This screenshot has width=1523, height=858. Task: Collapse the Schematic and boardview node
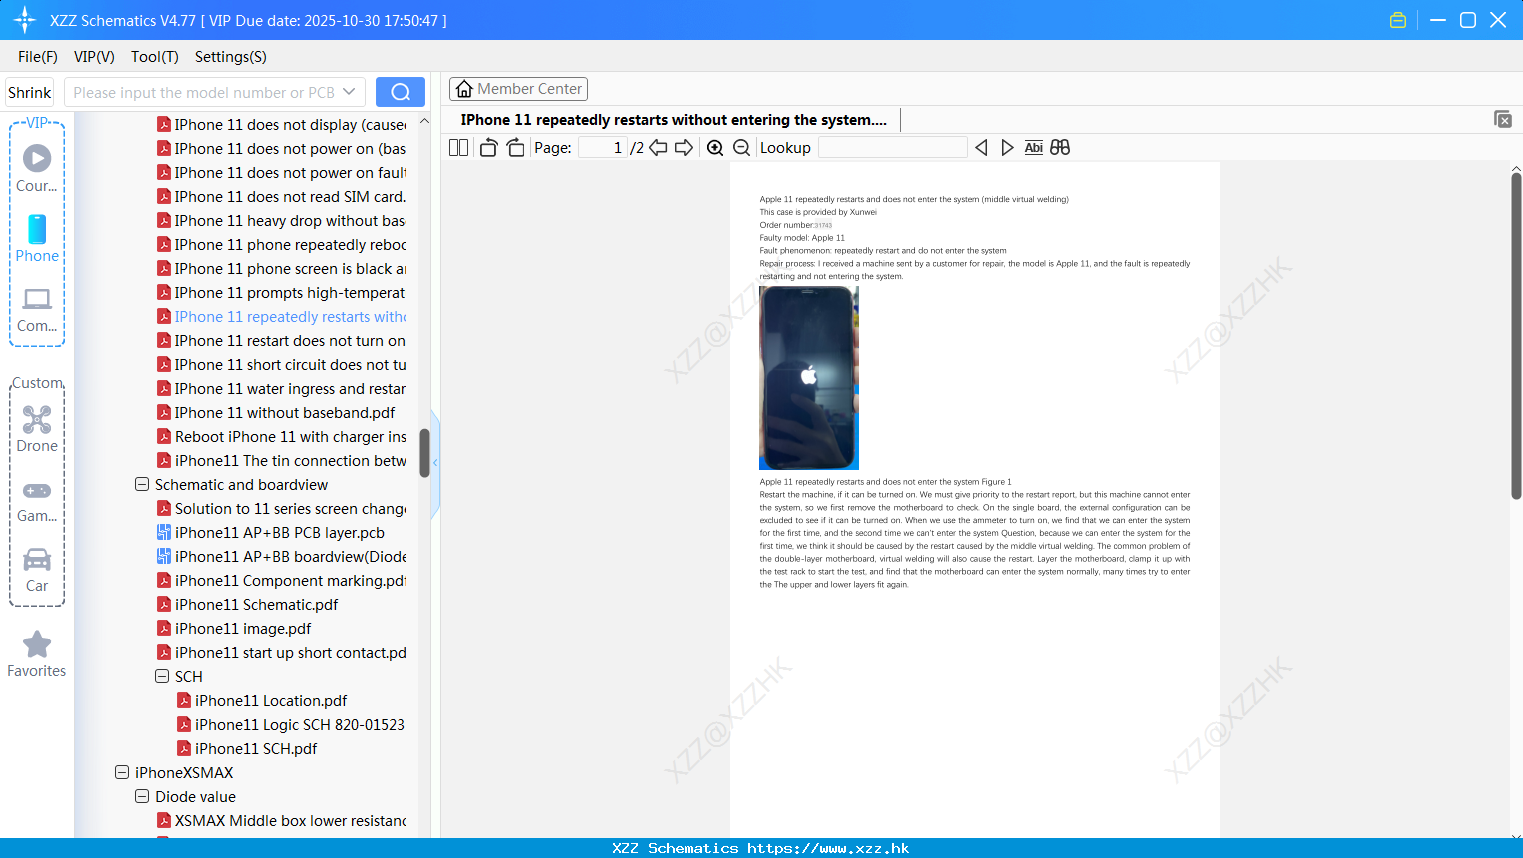coord(142,484)
